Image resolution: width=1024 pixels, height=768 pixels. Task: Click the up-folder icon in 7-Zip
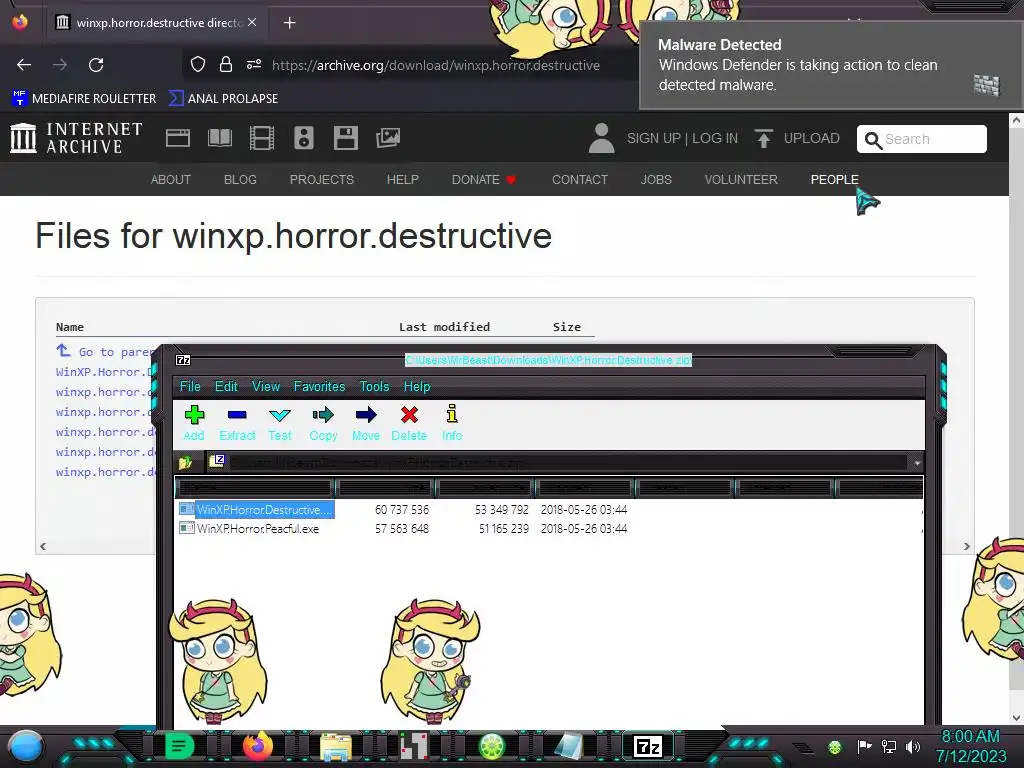pyautogui.click(x=185, y=462)
